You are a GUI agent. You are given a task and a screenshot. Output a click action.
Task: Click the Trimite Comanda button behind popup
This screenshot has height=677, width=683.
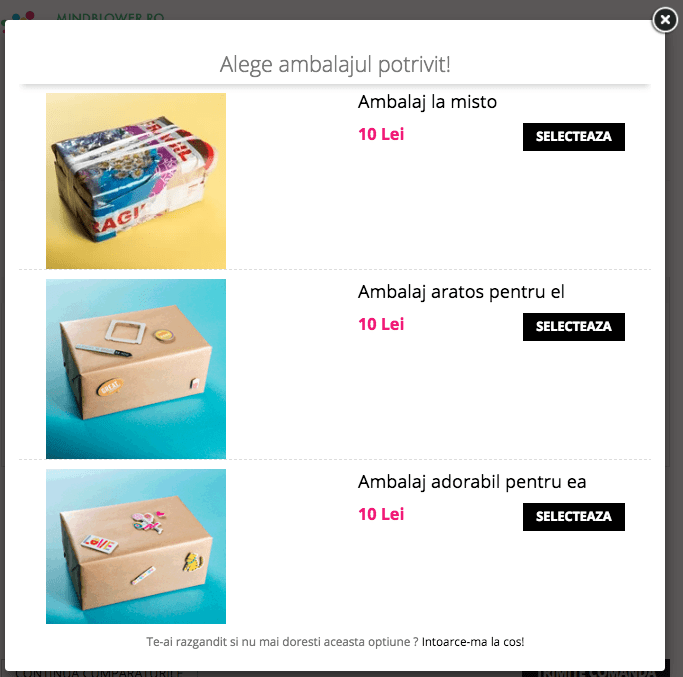coord(596,674)
